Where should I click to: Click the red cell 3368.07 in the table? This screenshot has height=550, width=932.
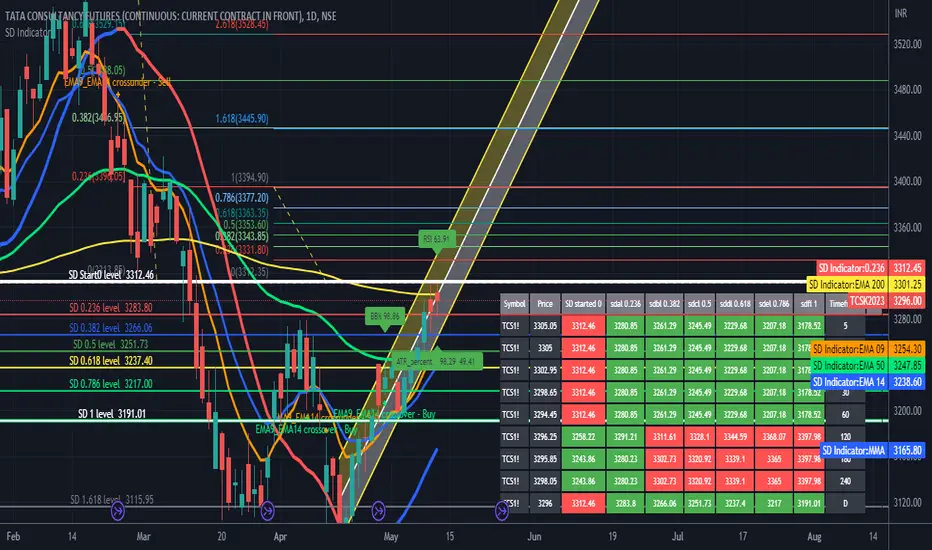pos(774,436)
